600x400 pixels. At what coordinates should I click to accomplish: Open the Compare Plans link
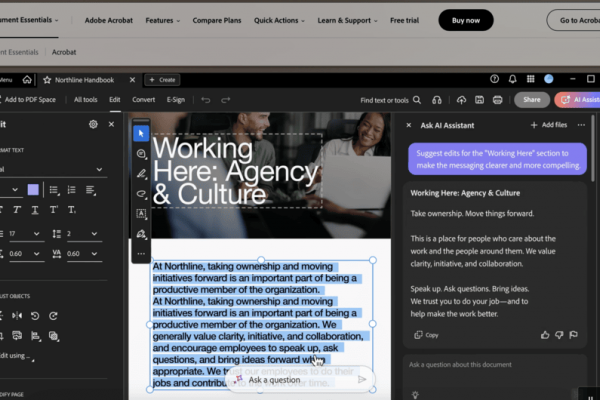[x=217, y=20]
